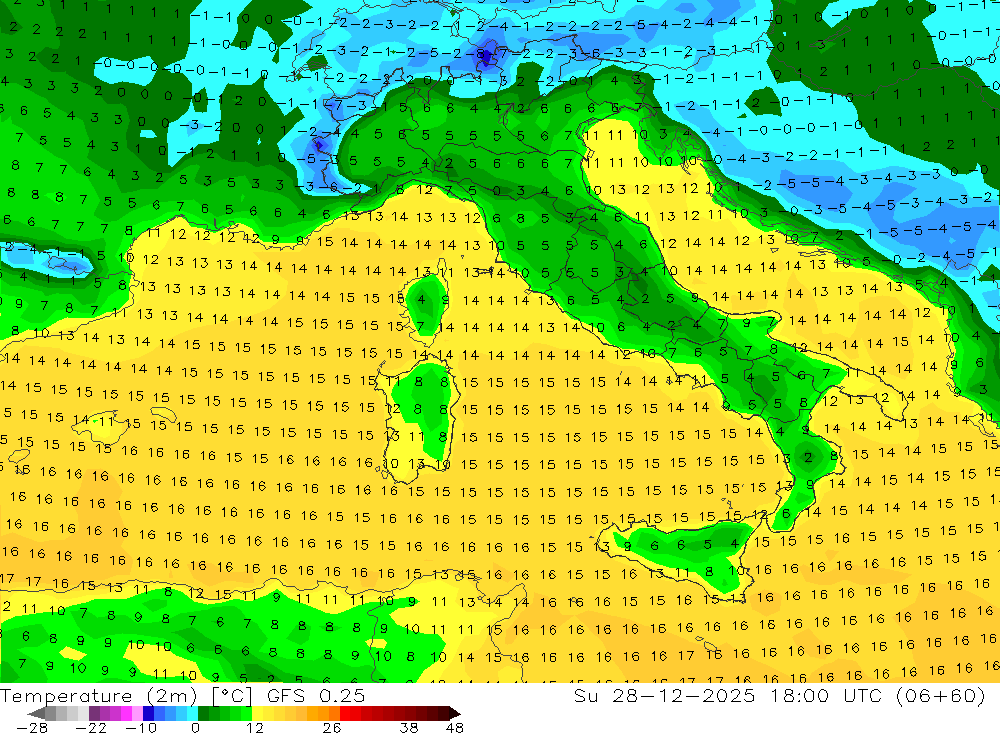The image size is (1000, 733).
Task: Click the date "Su 28-12-2025"
Action: pyautogui.click(x=664, y=696)
